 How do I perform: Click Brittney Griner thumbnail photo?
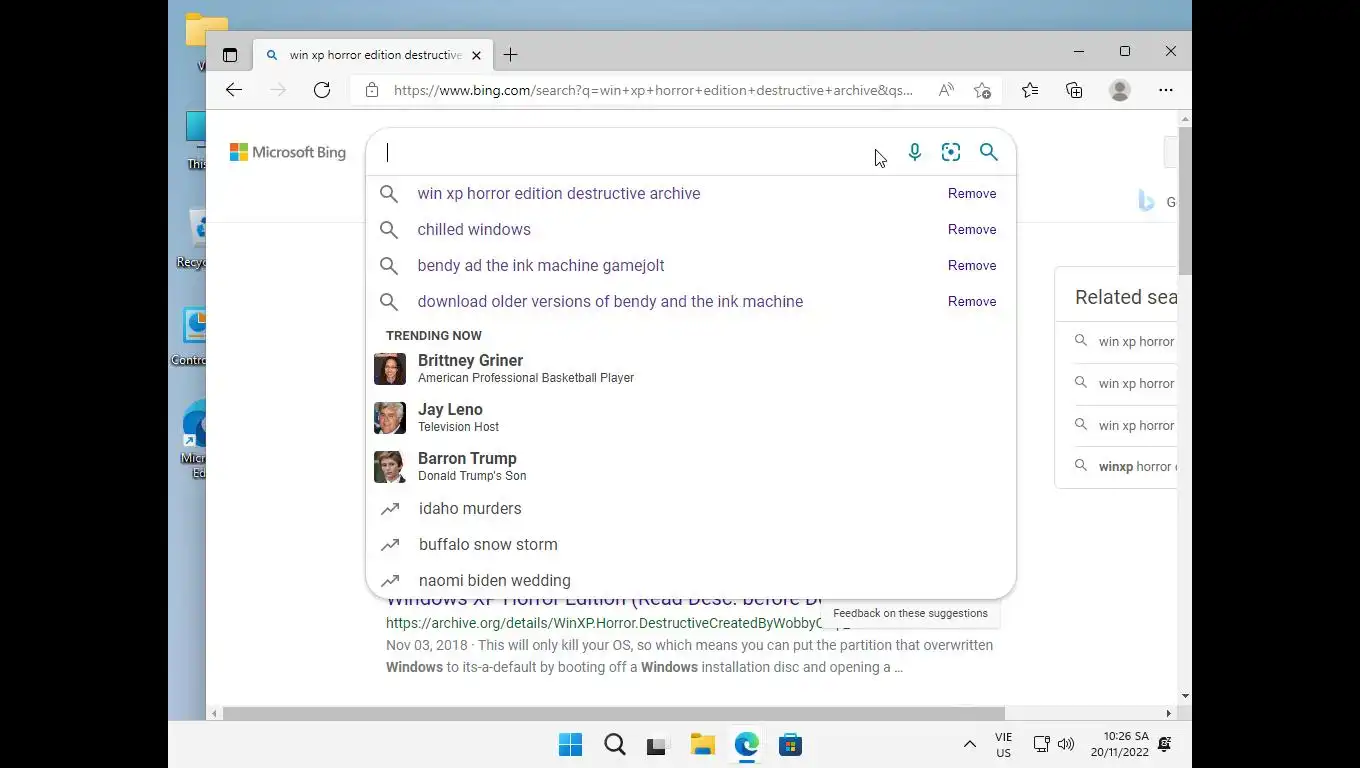[x=390, y=369]
